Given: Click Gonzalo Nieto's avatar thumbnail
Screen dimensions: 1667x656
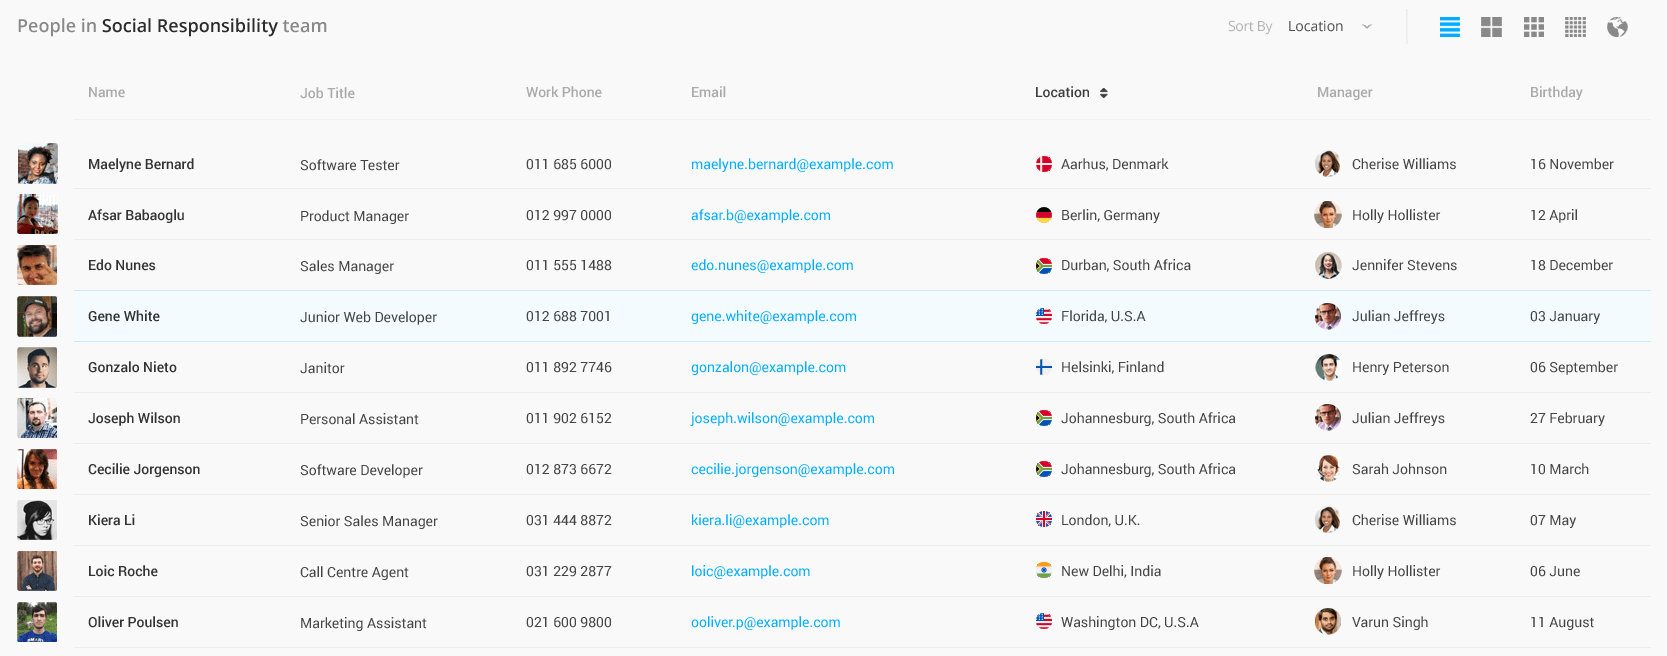Looking at the screenshot, I should click(37, 367).
